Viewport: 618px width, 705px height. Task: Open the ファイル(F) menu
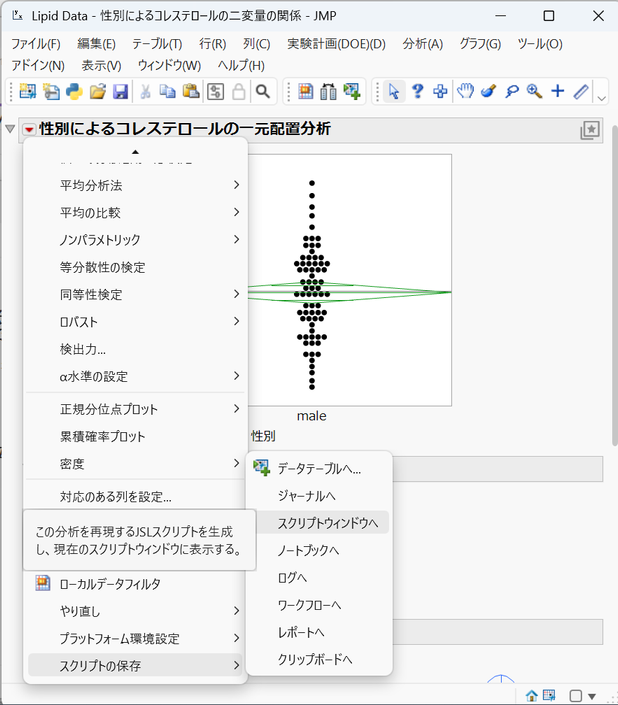[36, 44]
